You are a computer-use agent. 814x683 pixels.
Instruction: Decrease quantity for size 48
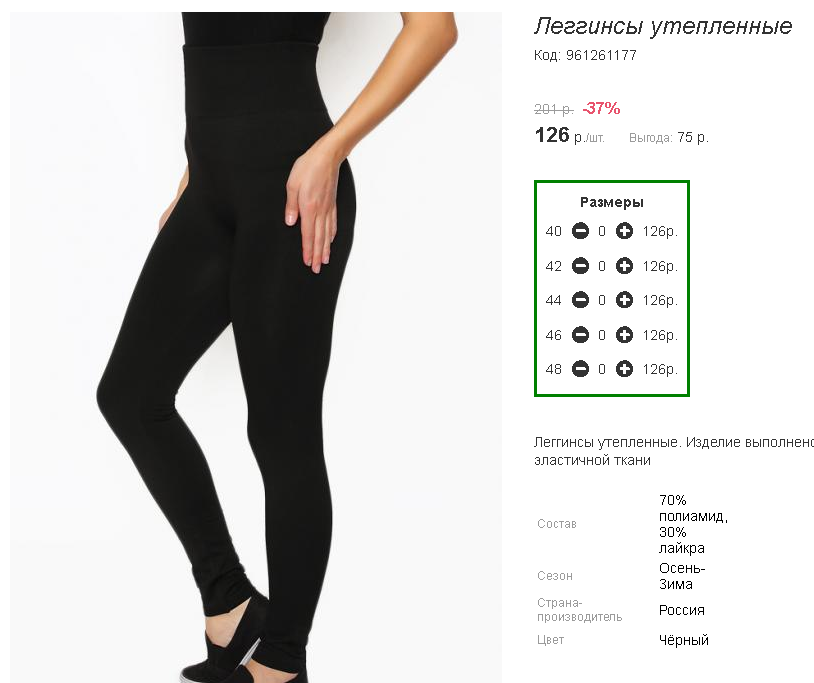(580, 369)
